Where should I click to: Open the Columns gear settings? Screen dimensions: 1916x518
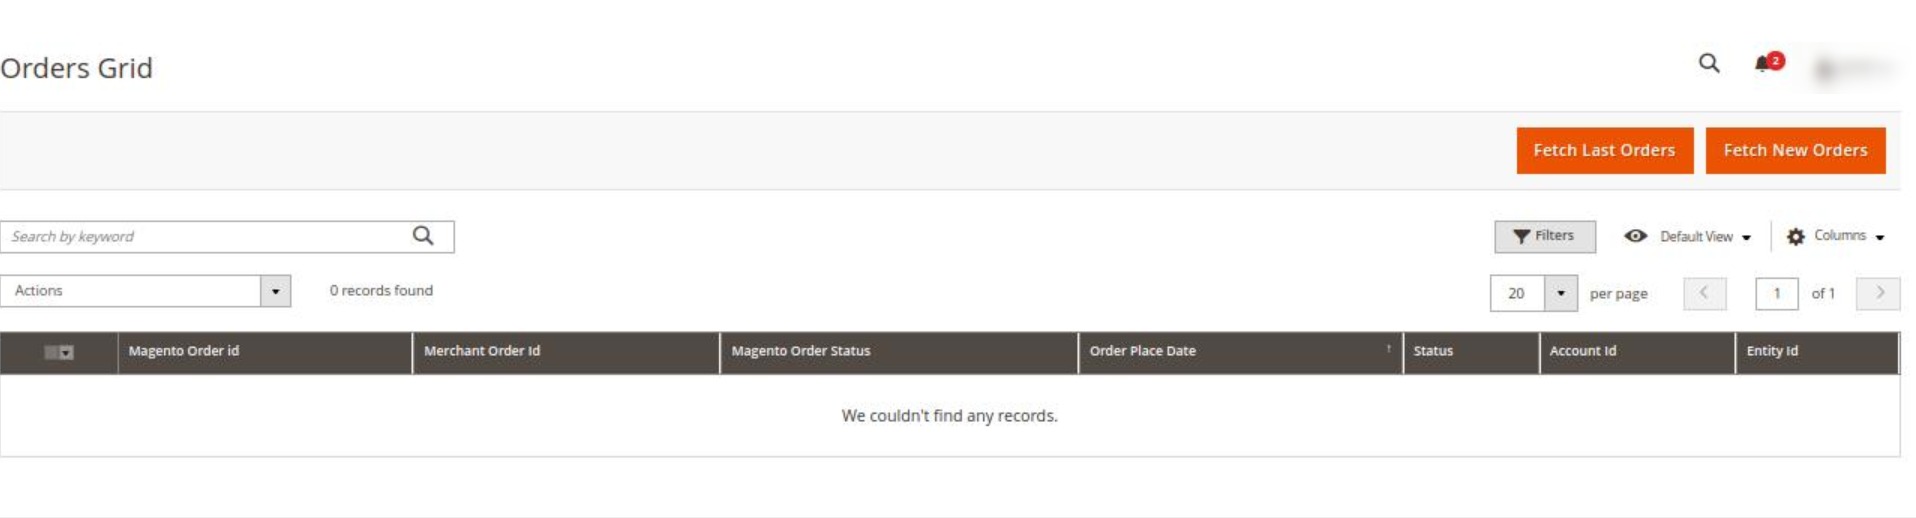click(1835, 236)
